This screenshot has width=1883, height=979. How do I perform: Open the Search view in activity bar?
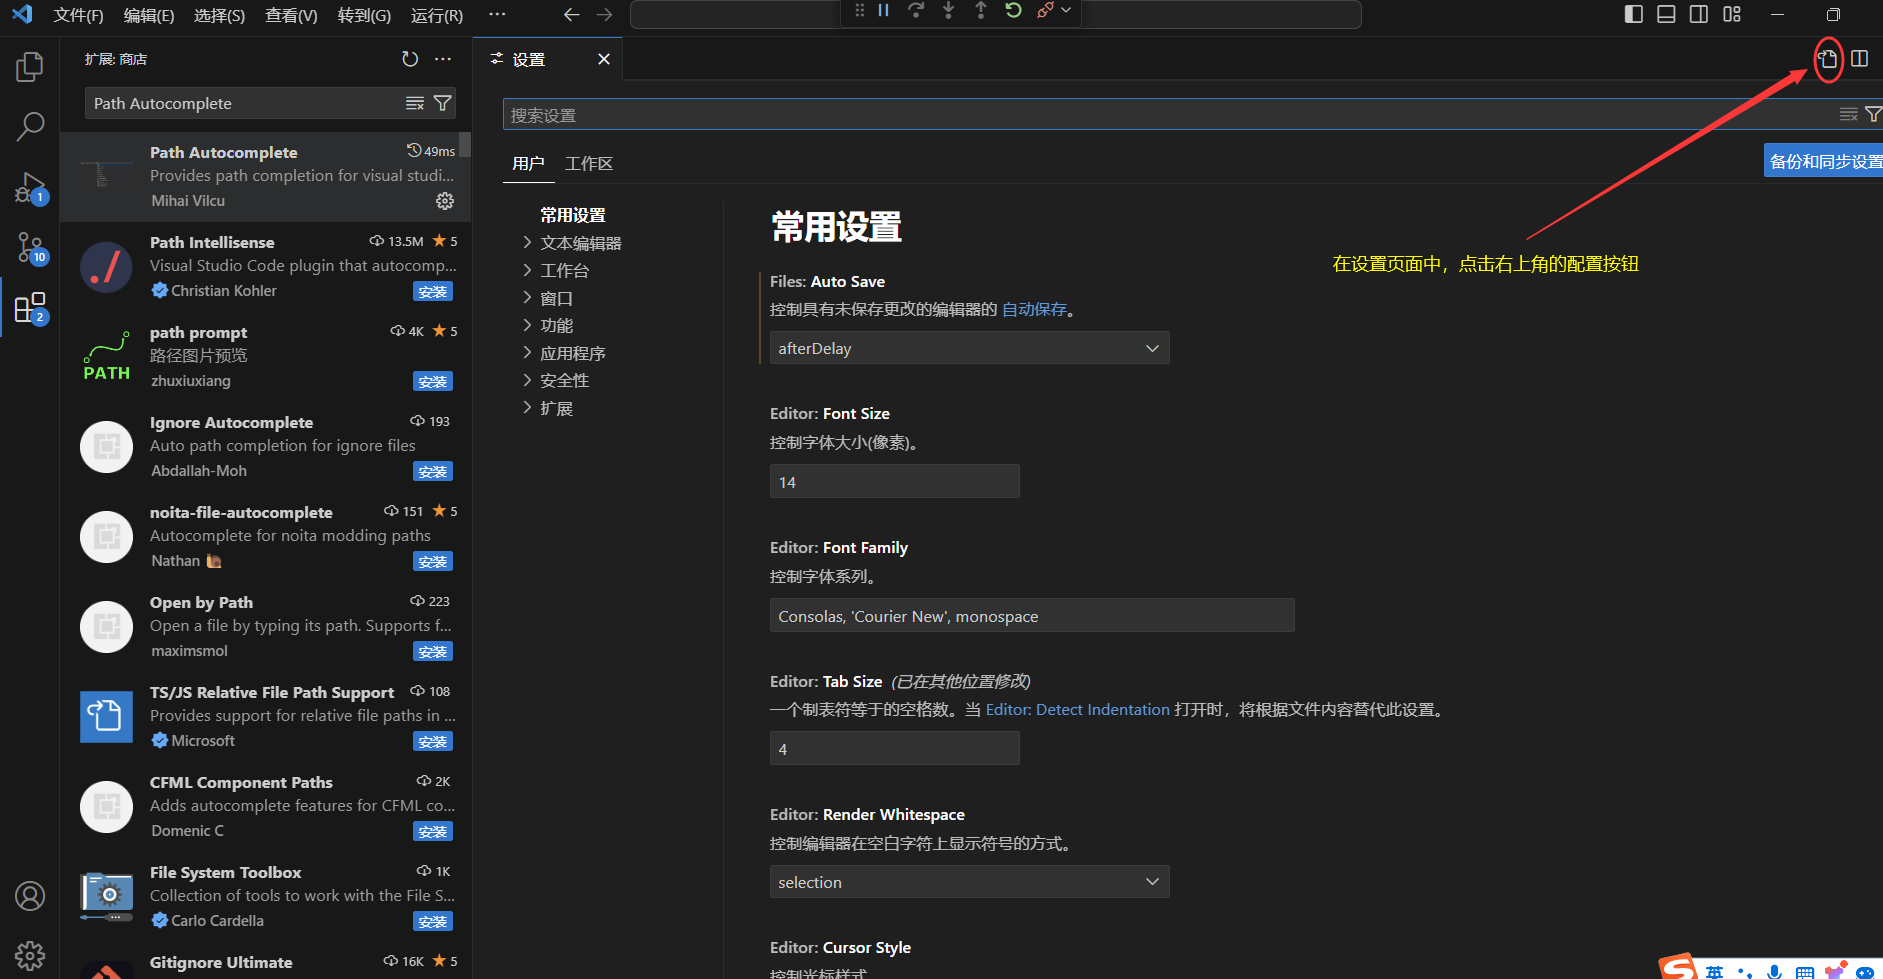tap(30, 126)
